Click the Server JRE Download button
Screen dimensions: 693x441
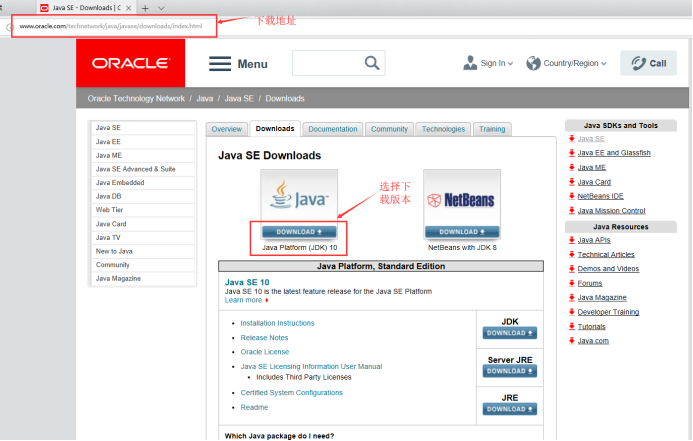click(510, 371)
